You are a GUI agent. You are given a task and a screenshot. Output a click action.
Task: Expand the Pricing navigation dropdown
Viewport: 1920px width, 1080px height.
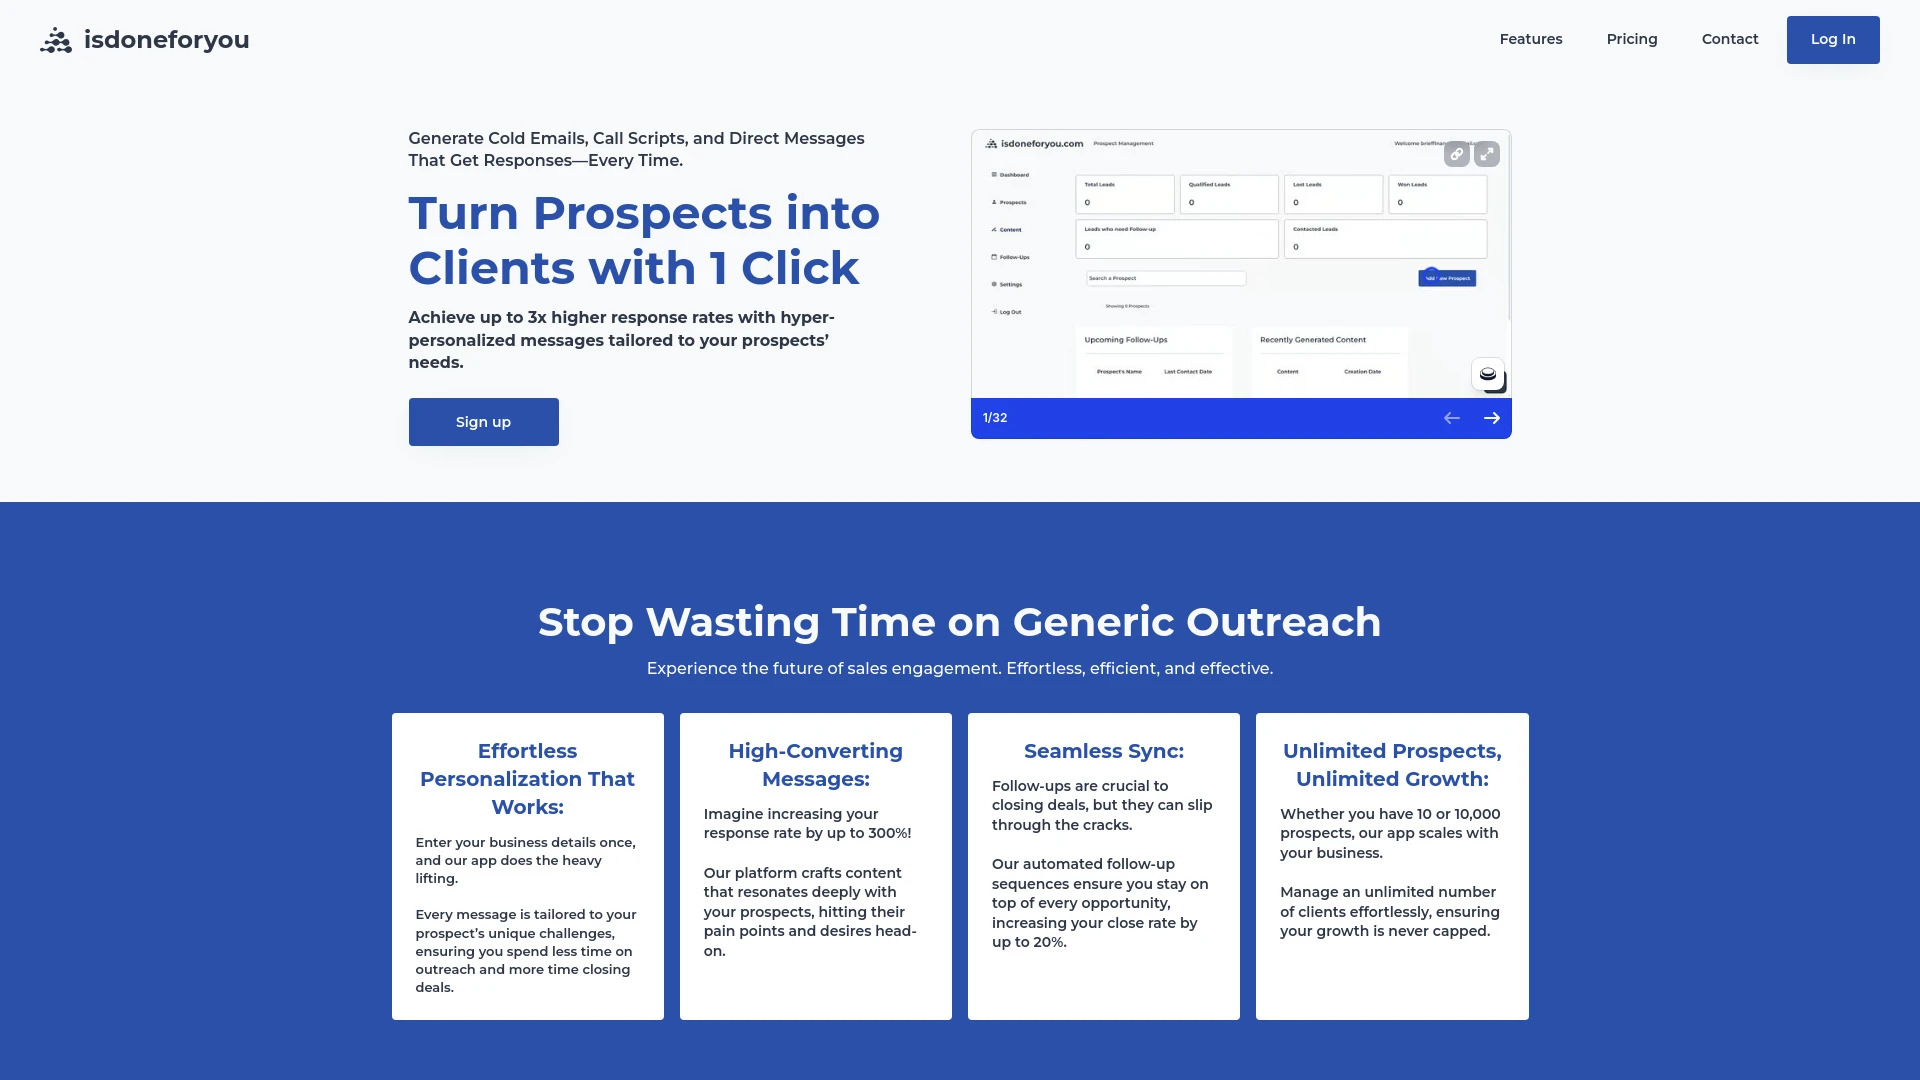point(1633,40)
